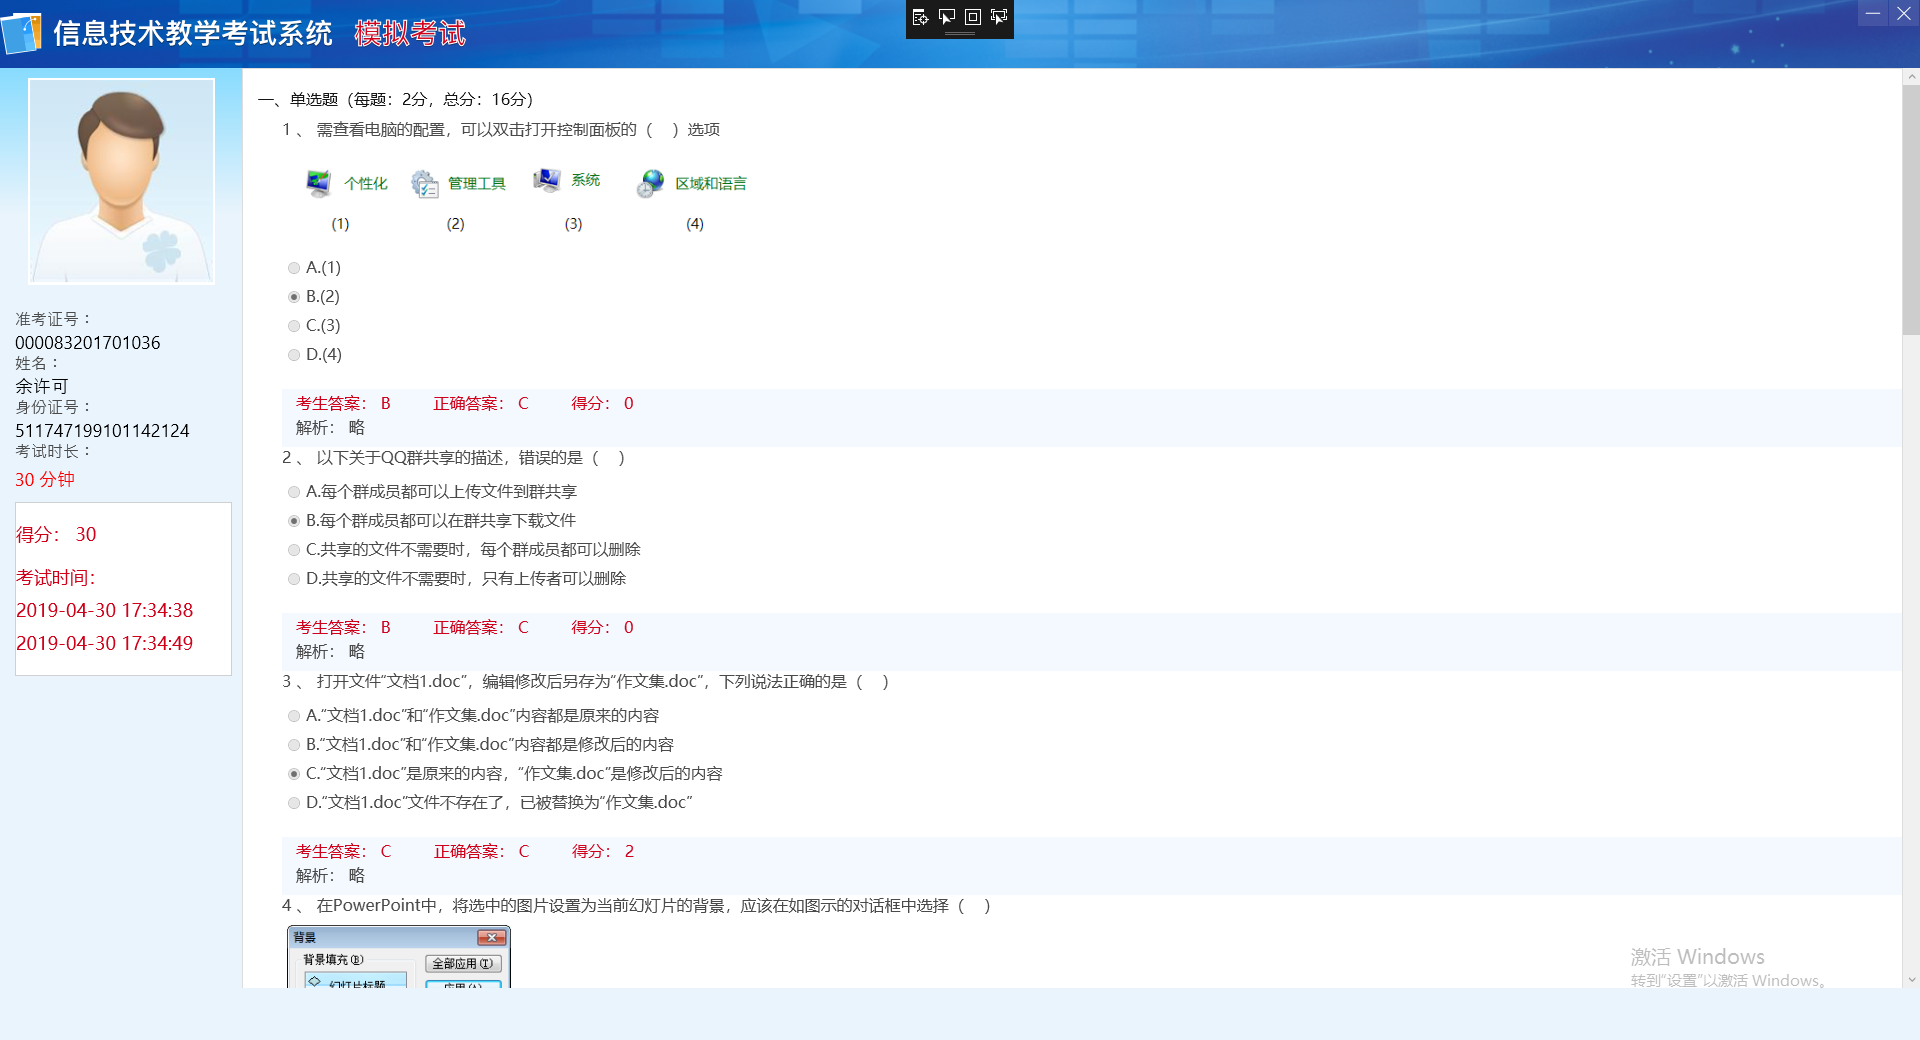Click the Track Focused Element icon

click(x=998, y=17)
